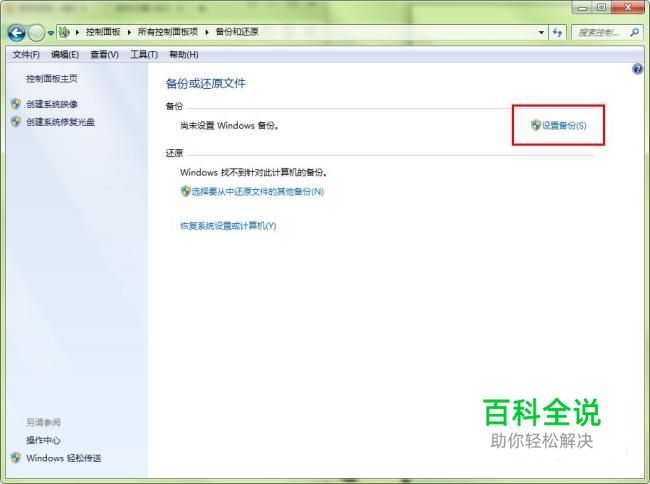The height and width of the screenshot is (484, 650).
Task: Click 所有控制面板项 in the breadcrumb path
Action: pyautogui.click(x=168, y=32)
